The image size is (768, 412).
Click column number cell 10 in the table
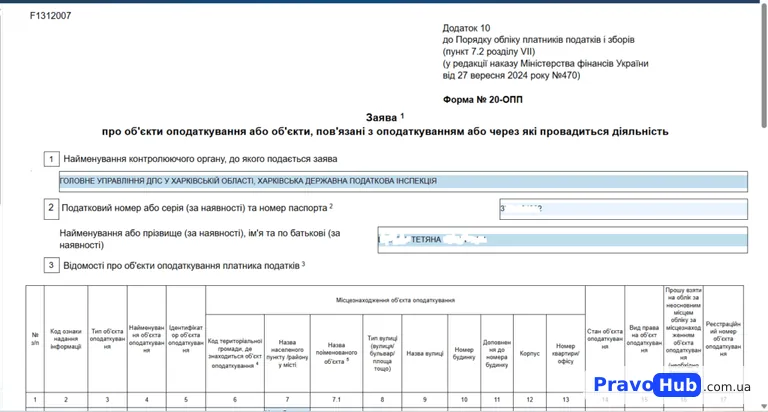464,399
